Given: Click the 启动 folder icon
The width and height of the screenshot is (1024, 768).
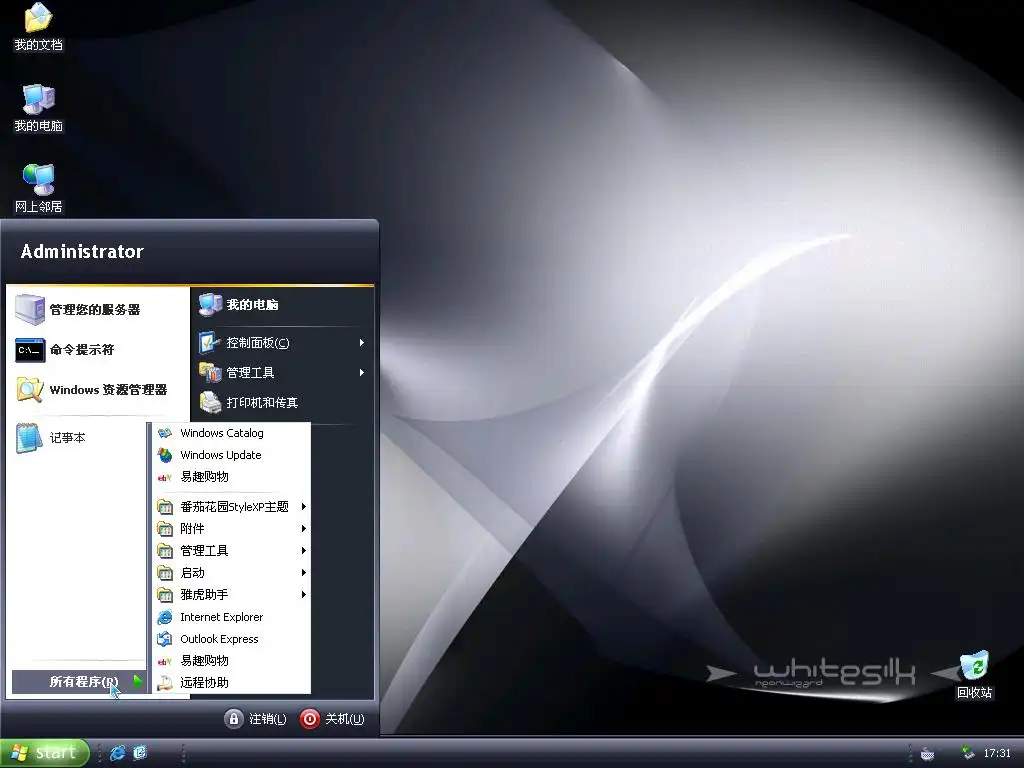Looking at the screenshot, I should 165,573.
